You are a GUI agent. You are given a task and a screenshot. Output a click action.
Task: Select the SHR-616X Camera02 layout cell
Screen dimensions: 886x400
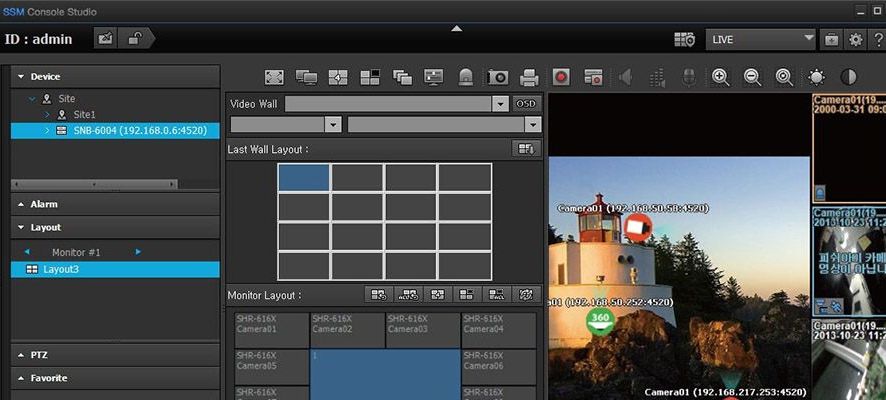348,330
